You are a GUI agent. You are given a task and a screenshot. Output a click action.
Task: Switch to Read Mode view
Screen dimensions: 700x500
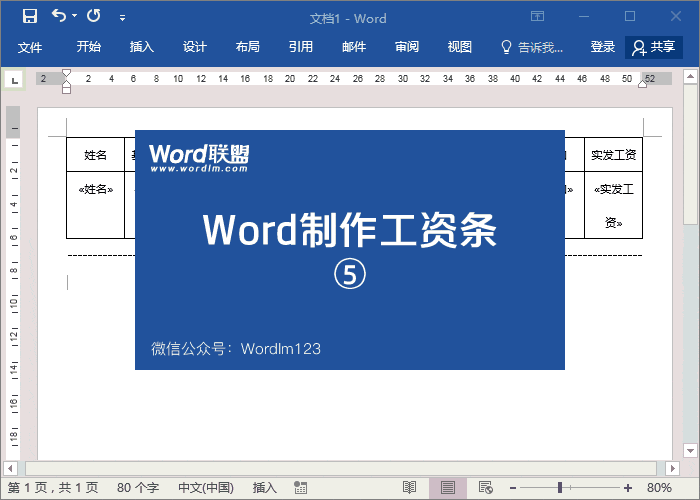pyautogui.click(x=409, y=488)
